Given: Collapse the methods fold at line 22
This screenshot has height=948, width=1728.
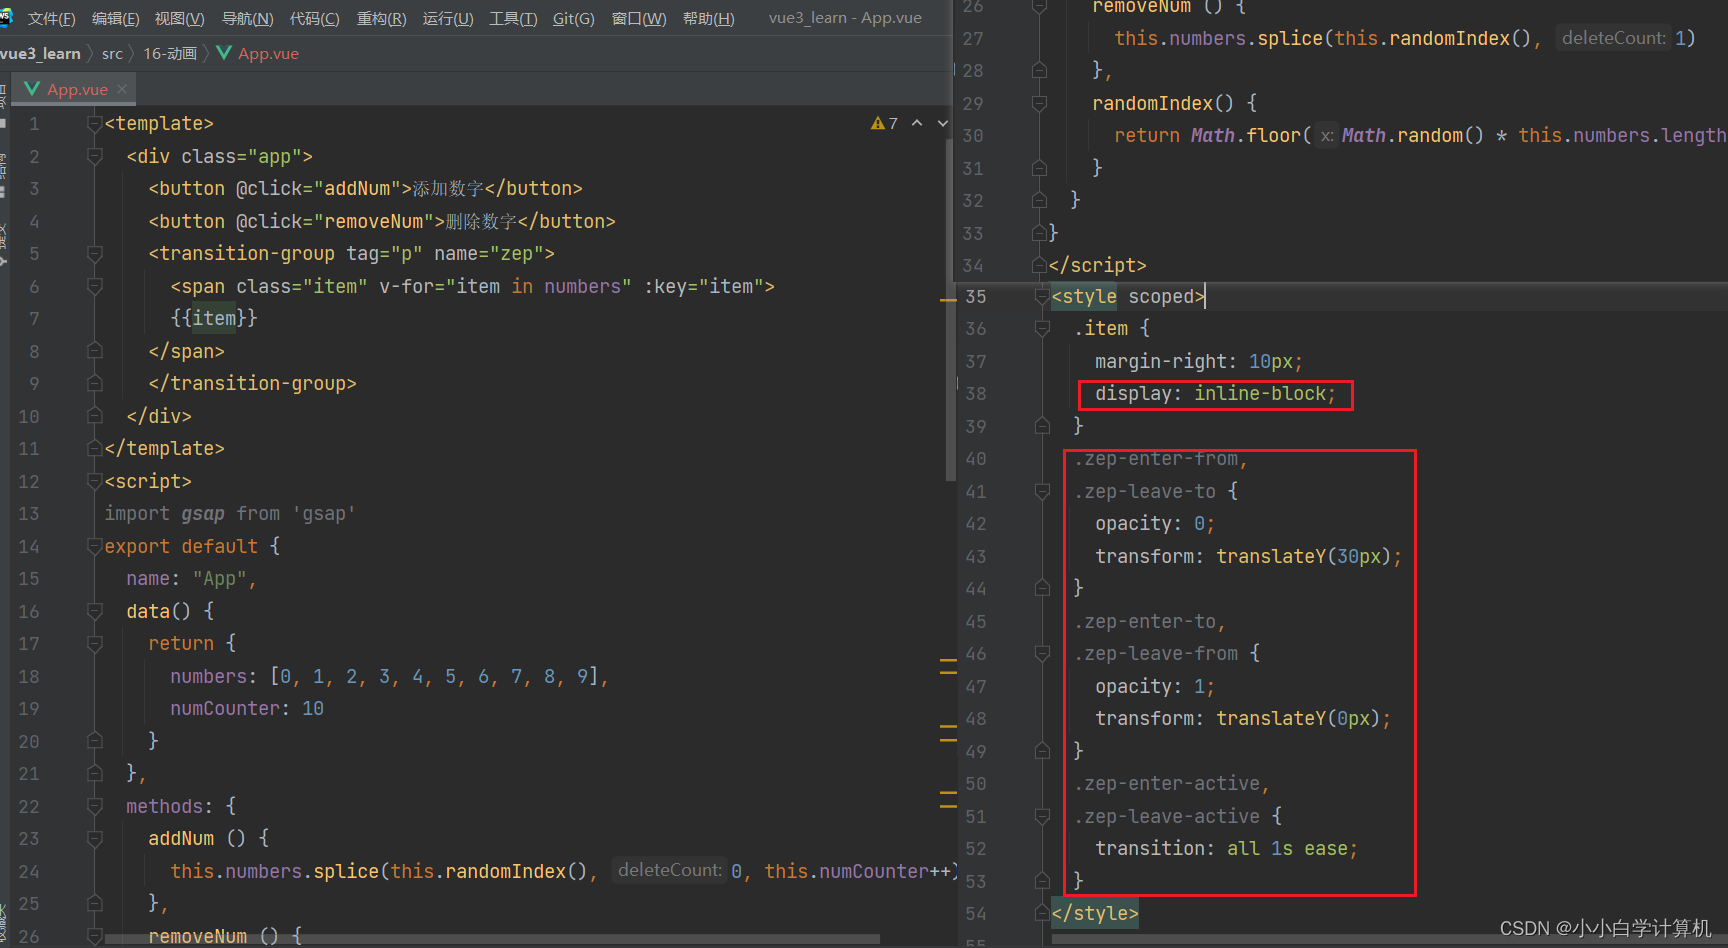Looking at the screenshot, I should (x=95, y=806).
